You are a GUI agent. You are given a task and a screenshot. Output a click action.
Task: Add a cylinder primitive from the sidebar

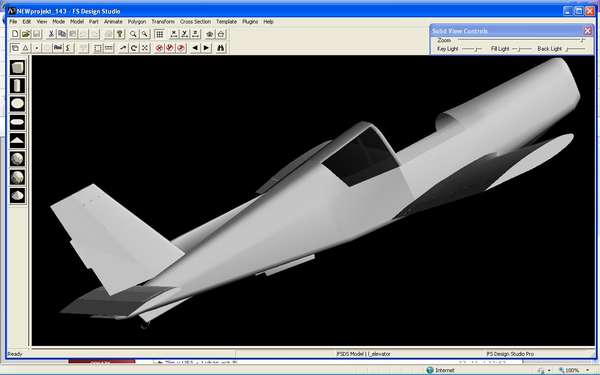[17, 86]
